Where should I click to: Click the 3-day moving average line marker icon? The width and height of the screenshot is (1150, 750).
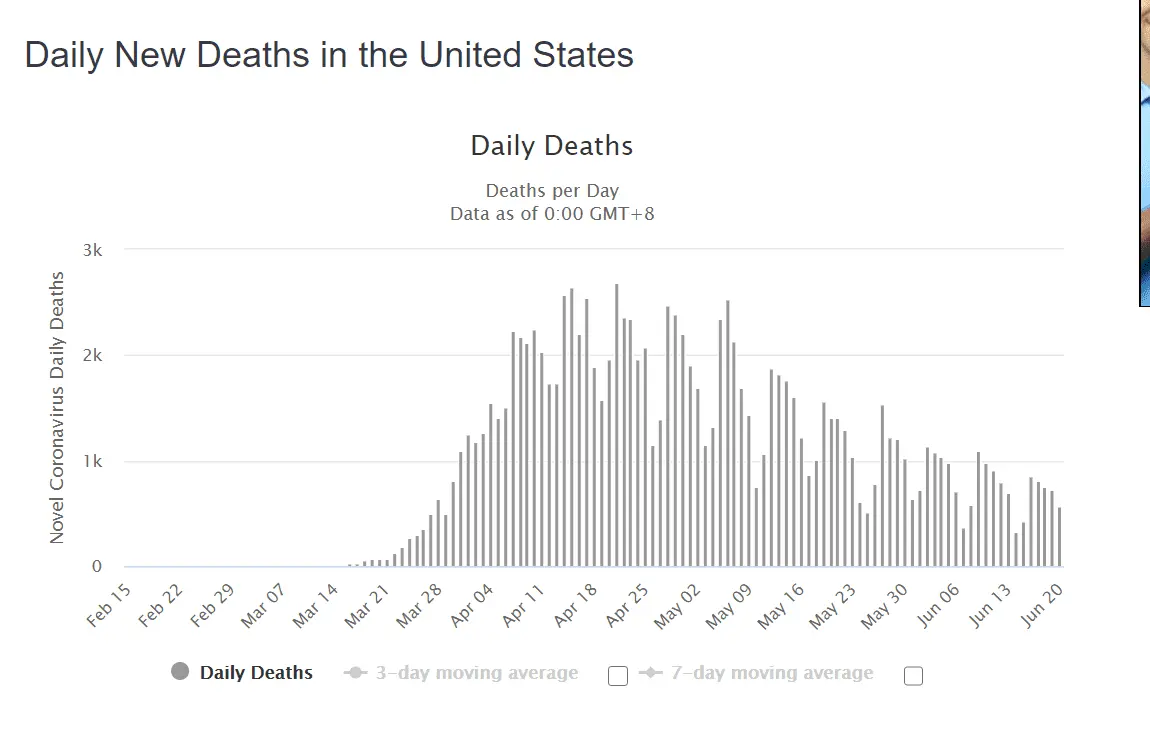(x=355, y=673)
